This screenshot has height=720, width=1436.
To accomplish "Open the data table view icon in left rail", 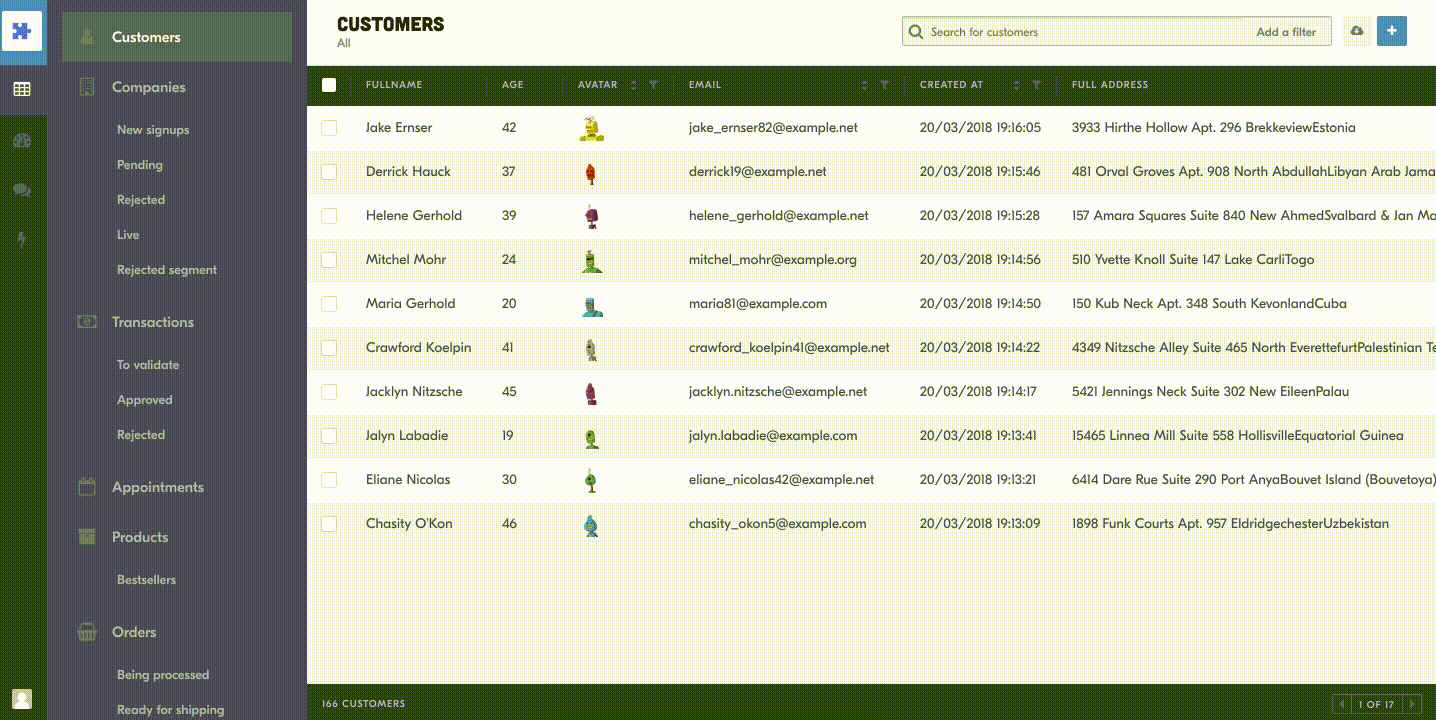I will [x=22, y=89].
